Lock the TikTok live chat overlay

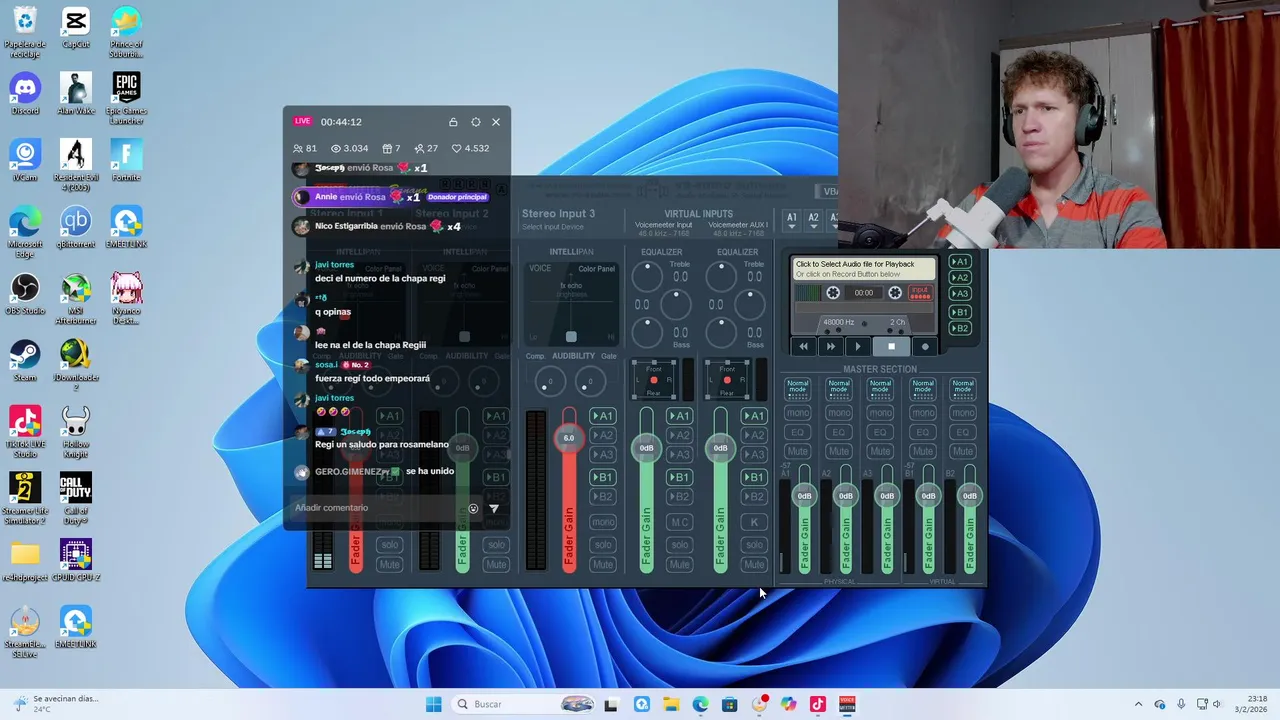click(453, 122)
